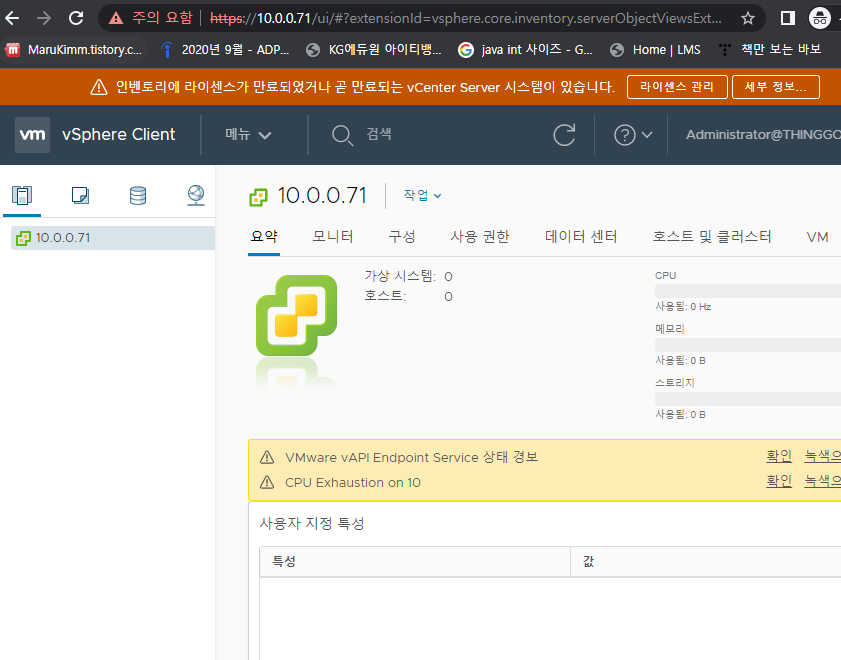Bookmark this page with the star icon
841x660 pixels.
click(748, 18)
